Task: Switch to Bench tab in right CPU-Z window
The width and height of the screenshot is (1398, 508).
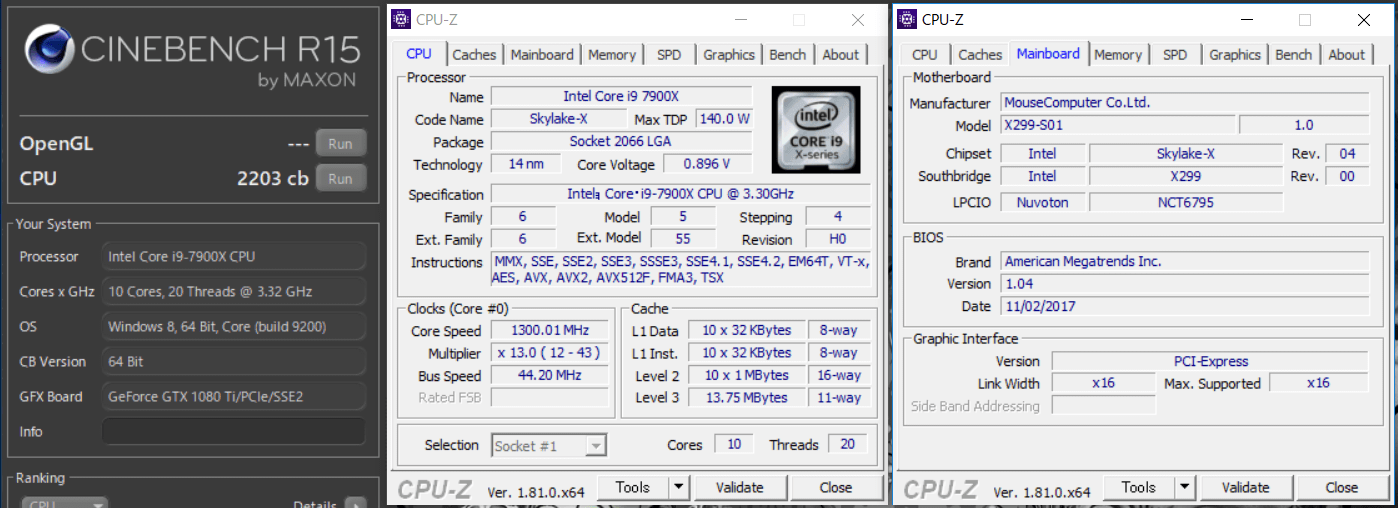Action: (x=1294, y=55)
